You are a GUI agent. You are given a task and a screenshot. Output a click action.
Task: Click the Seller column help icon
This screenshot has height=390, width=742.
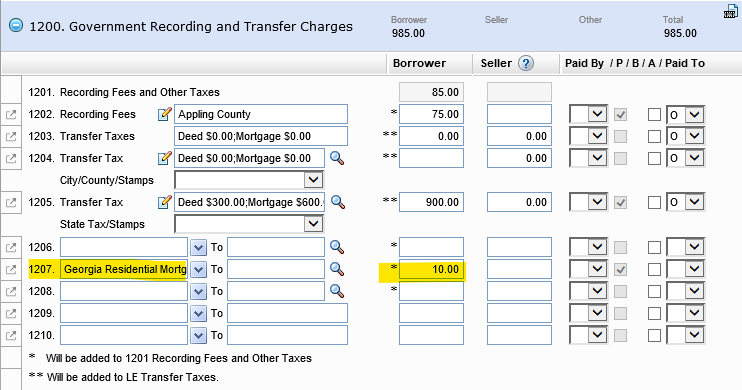click(x=526, y=63)
